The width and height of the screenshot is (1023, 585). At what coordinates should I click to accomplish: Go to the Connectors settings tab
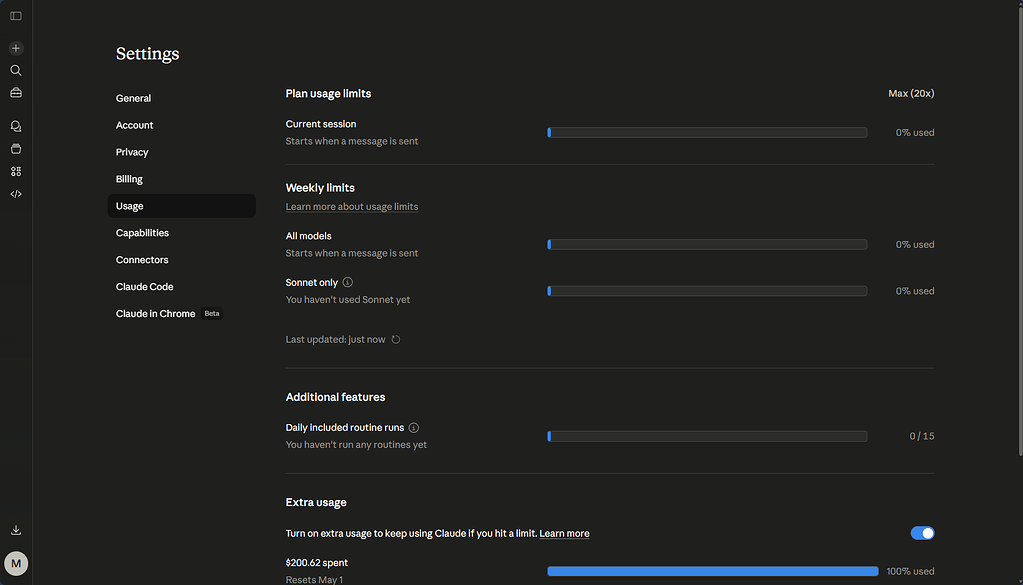point(181,260)
